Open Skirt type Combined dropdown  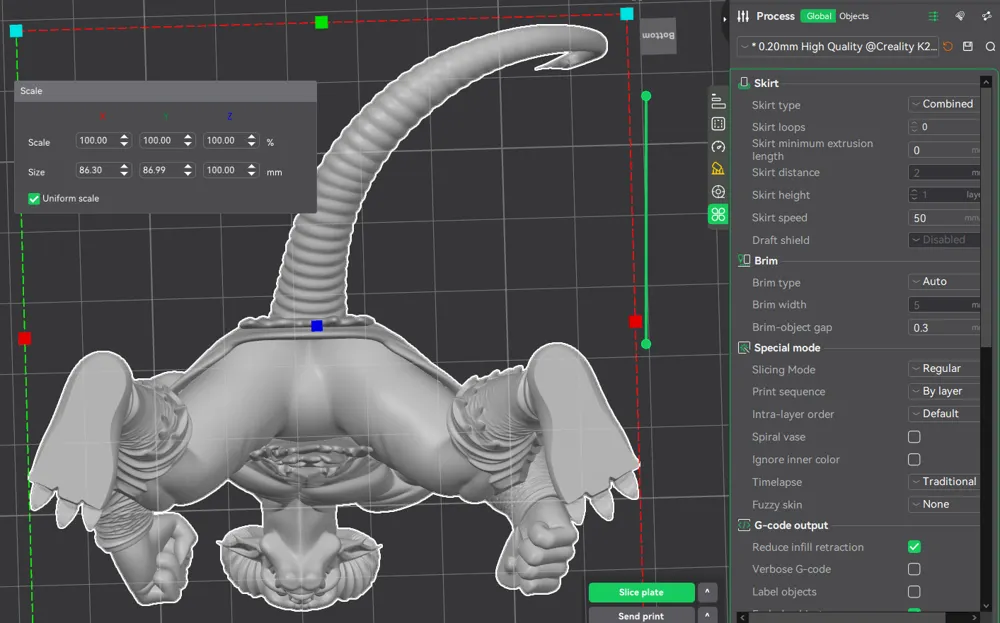coord(944,104)
